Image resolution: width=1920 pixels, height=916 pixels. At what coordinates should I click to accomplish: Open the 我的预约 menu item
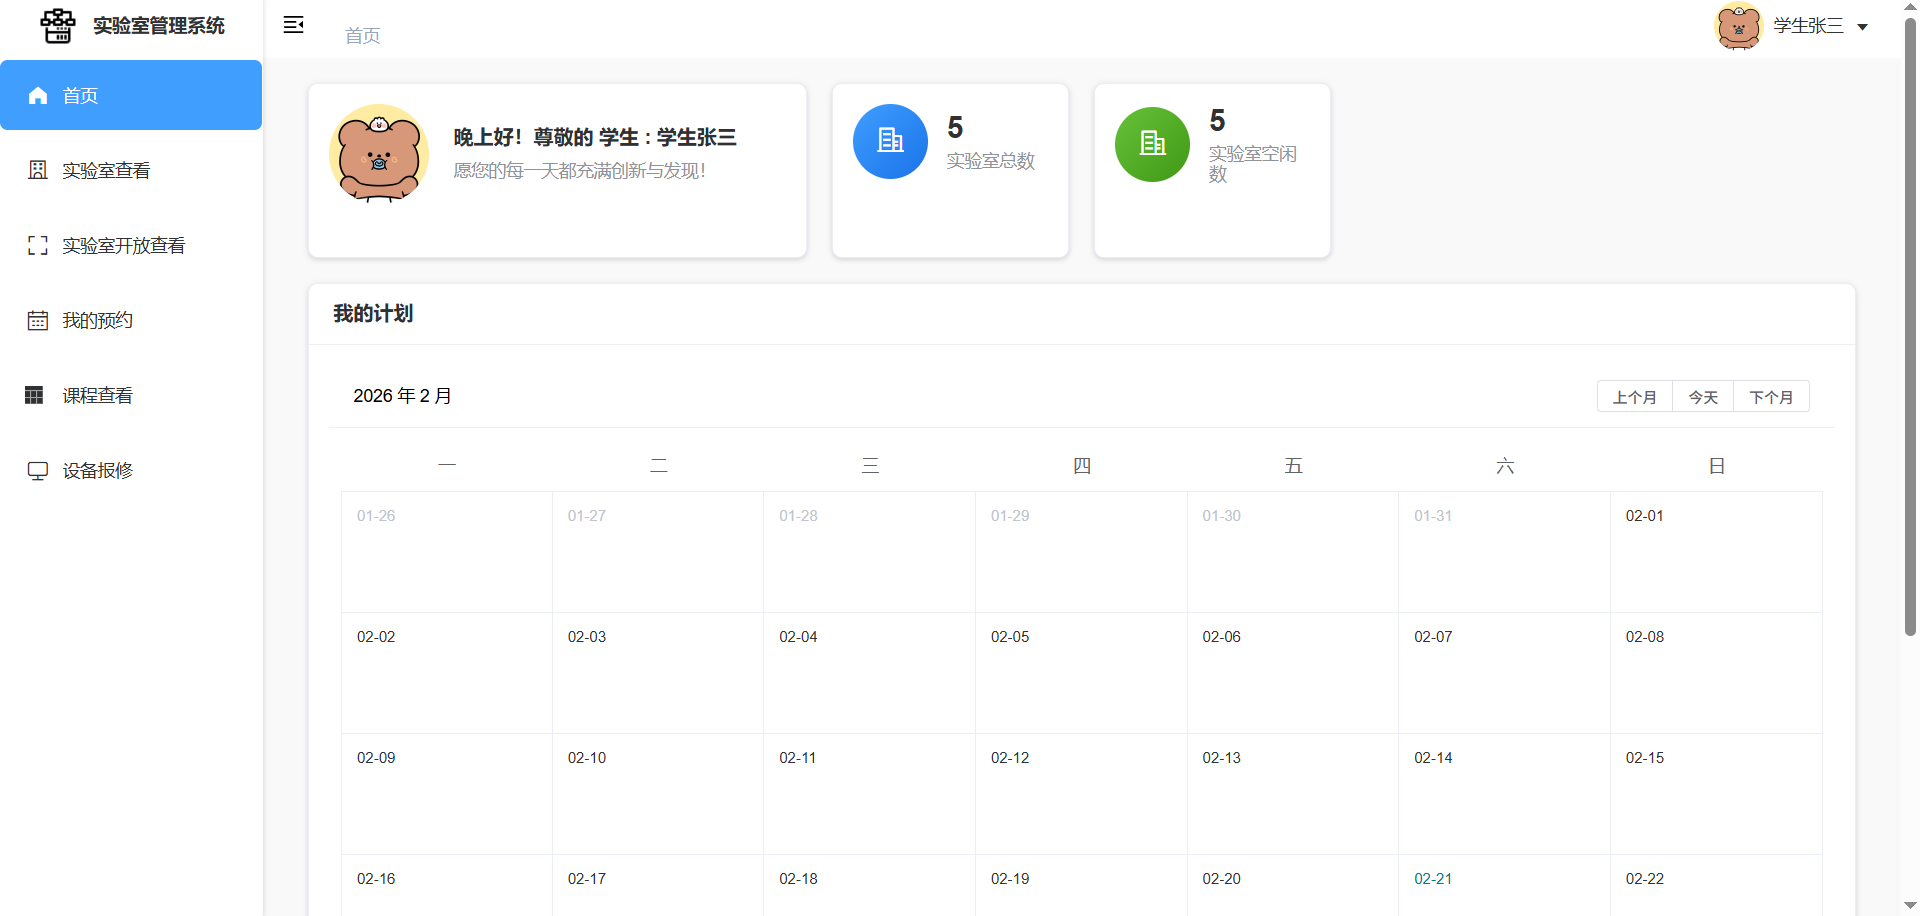(x=131, y=320)
